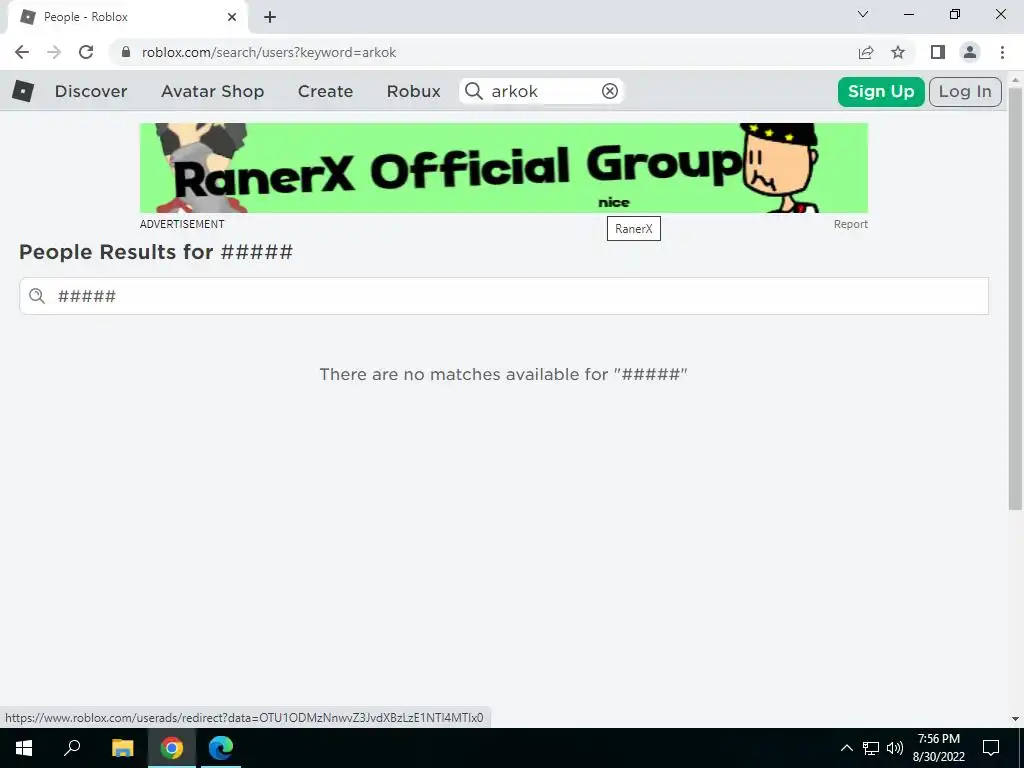
Task: Click the scrollbar down arrow
Action: (x=1015, y=718)
